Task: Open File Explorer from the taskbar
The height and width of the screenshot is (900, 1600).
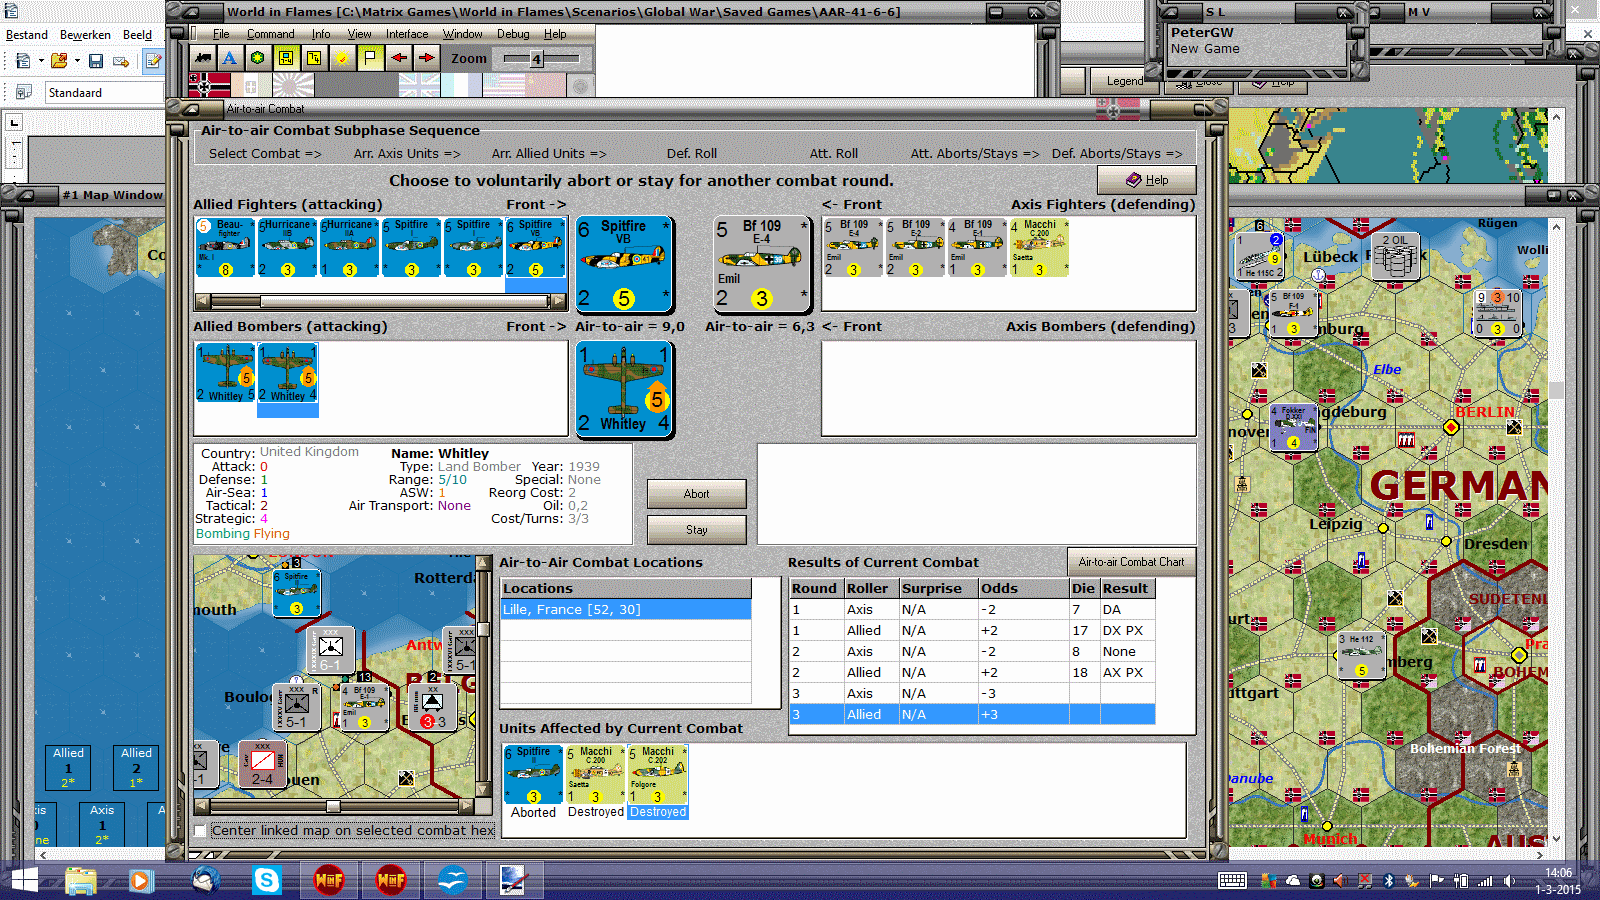Action: [x=81, y=880]
